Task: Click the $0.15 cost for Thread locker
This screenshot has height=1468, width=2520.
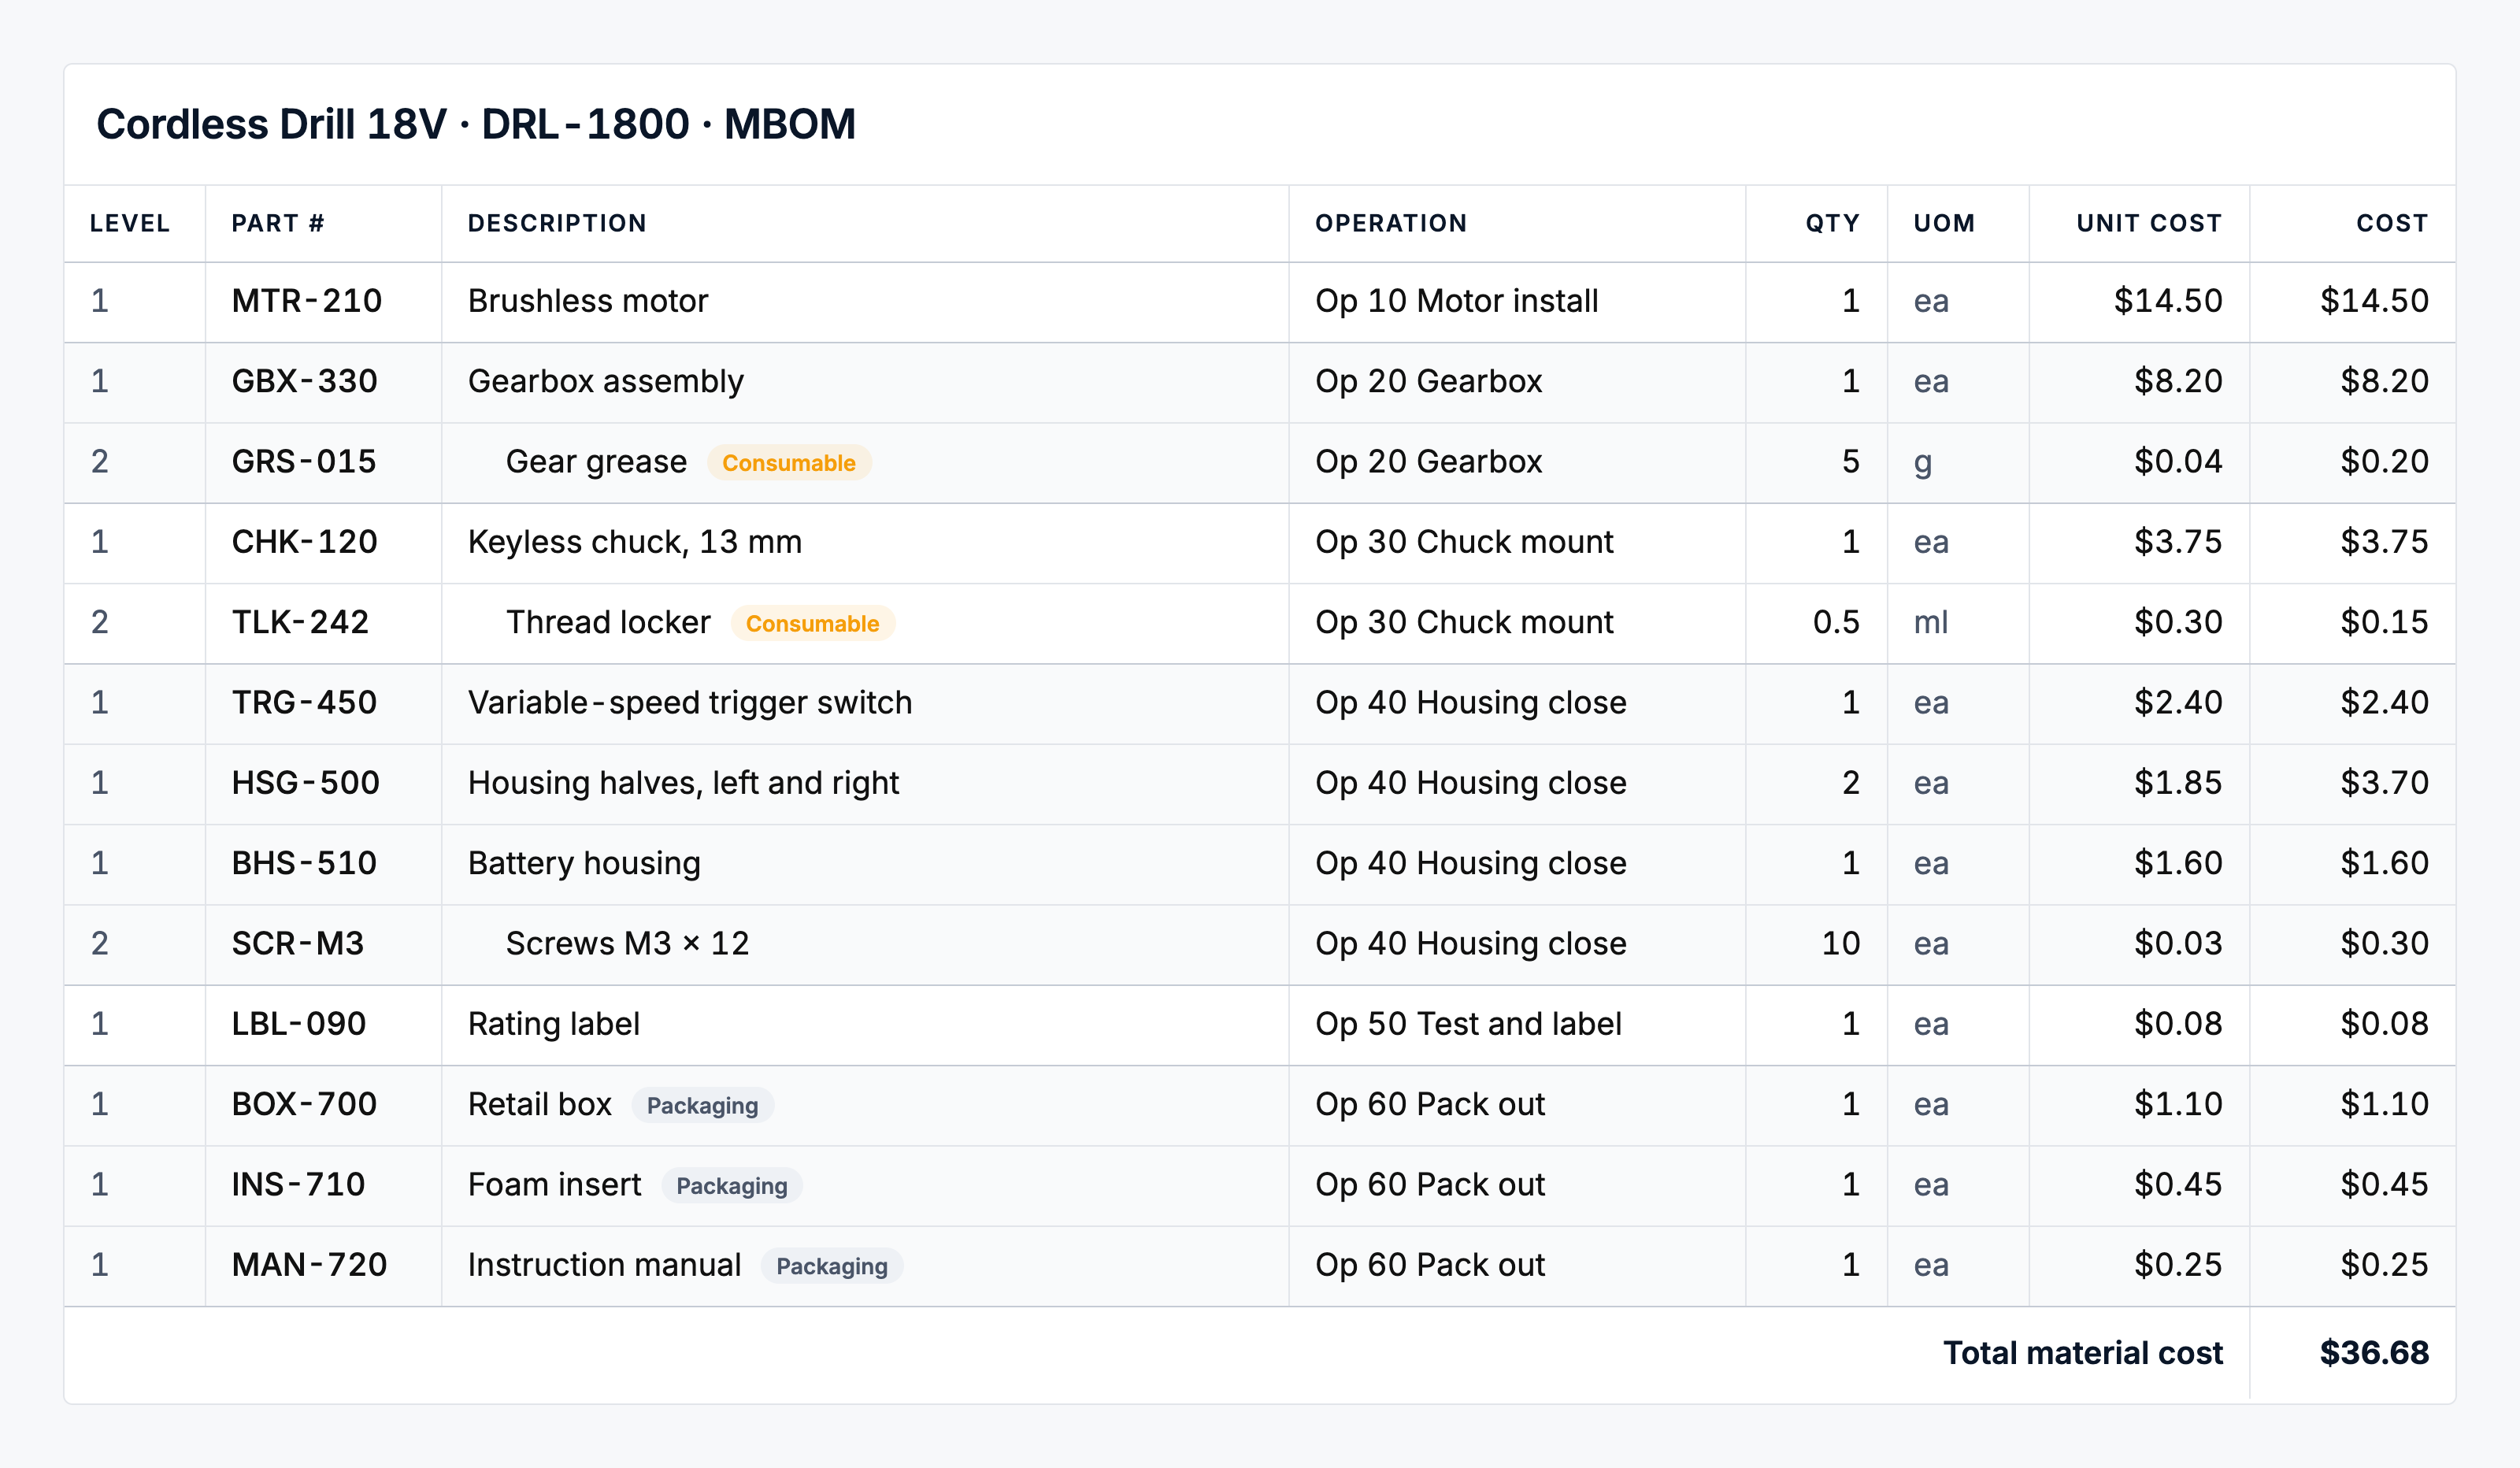Action: [x=2384, y=622]
